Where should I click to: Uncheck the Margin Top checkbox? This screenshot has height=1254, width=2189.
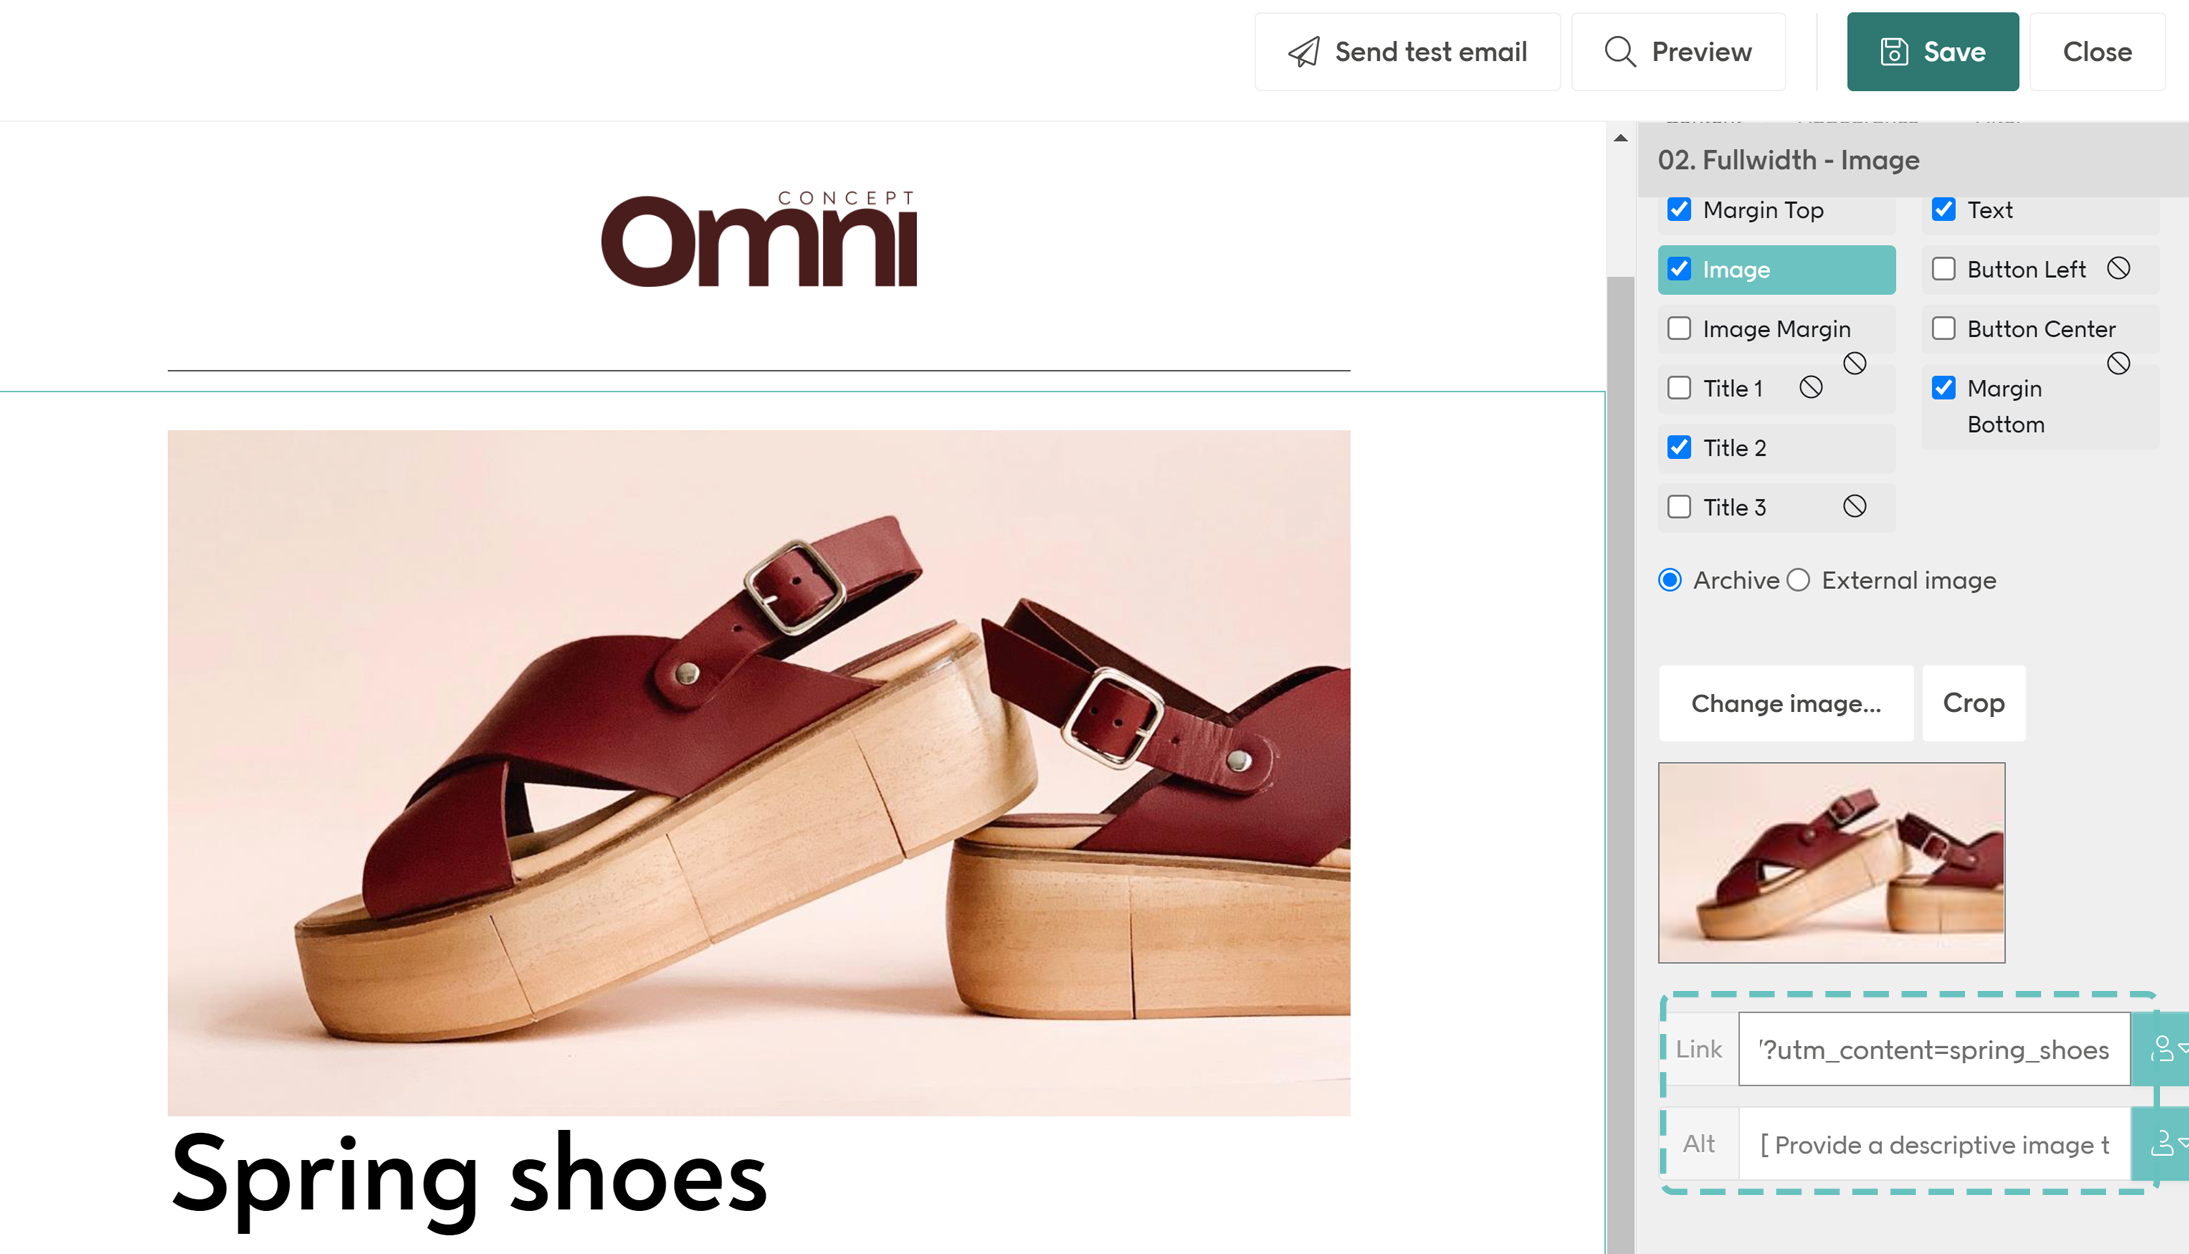(x=1679, y=209)
